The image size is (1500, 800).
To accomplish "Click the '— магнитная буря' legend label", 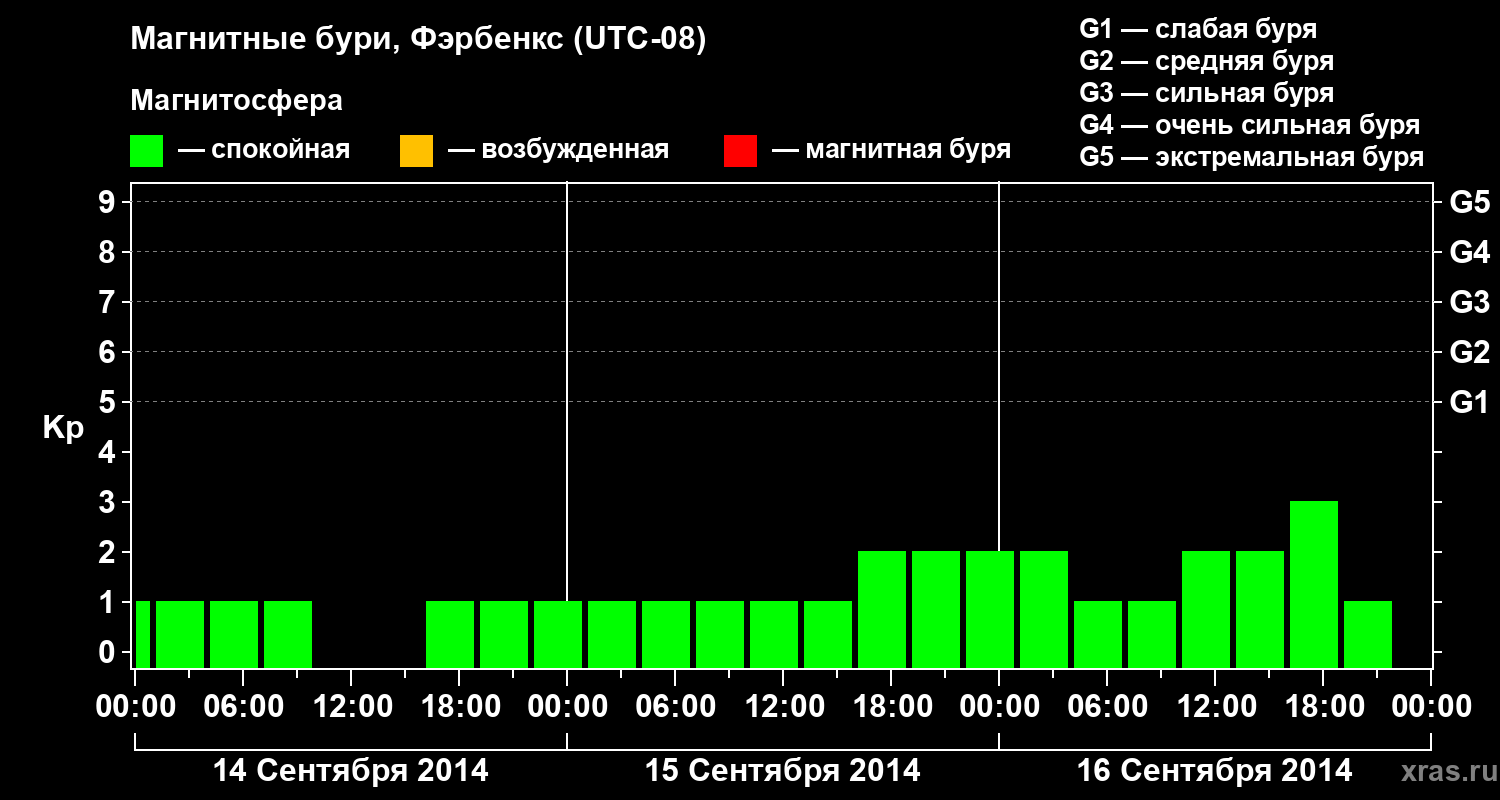I will tap(892, 150).
